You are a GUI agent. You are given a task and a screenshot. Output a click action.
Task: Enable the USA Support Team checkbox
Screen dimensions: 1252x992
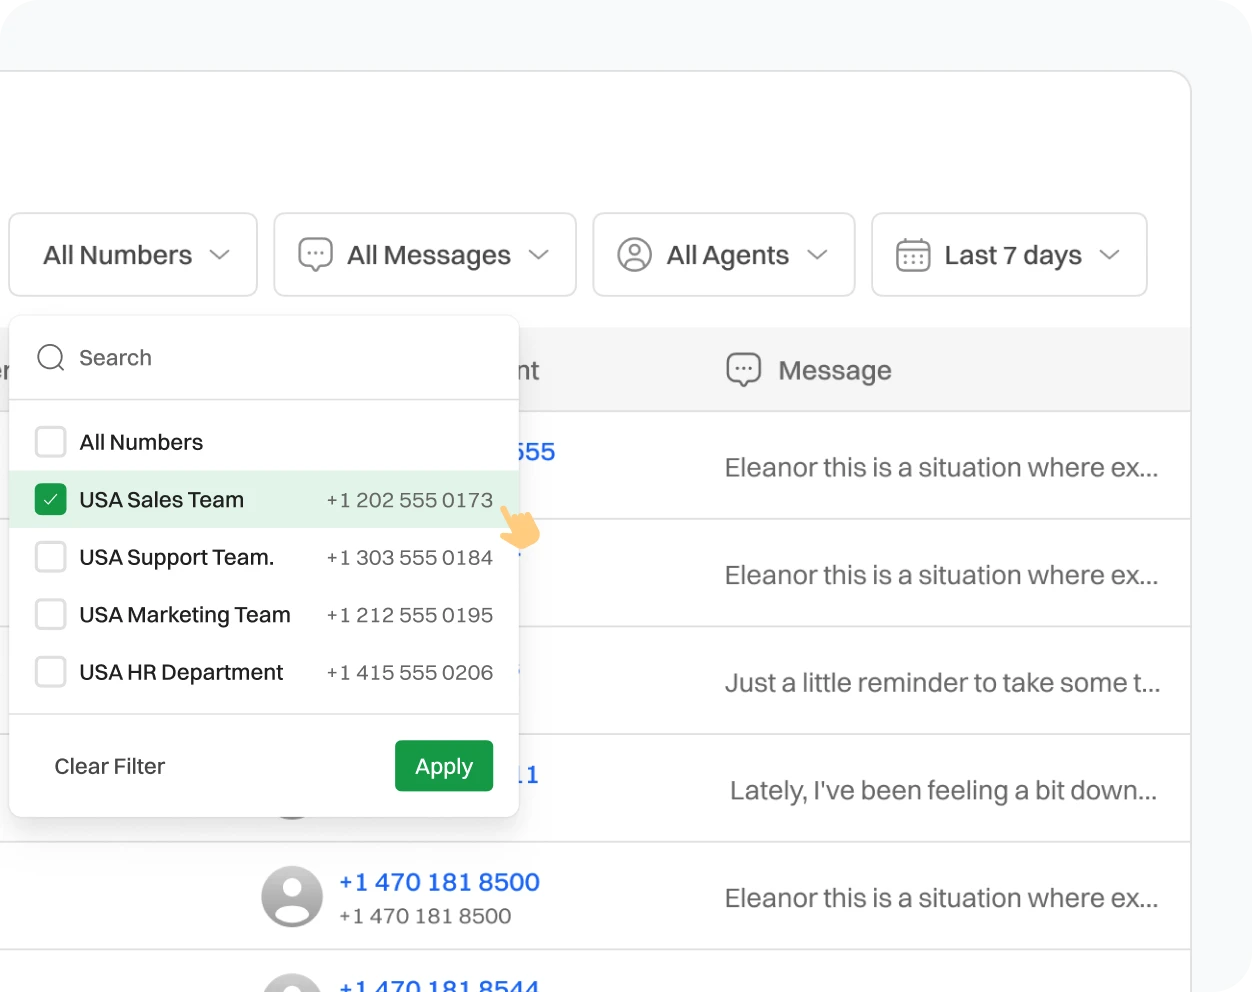coord(50,557)
